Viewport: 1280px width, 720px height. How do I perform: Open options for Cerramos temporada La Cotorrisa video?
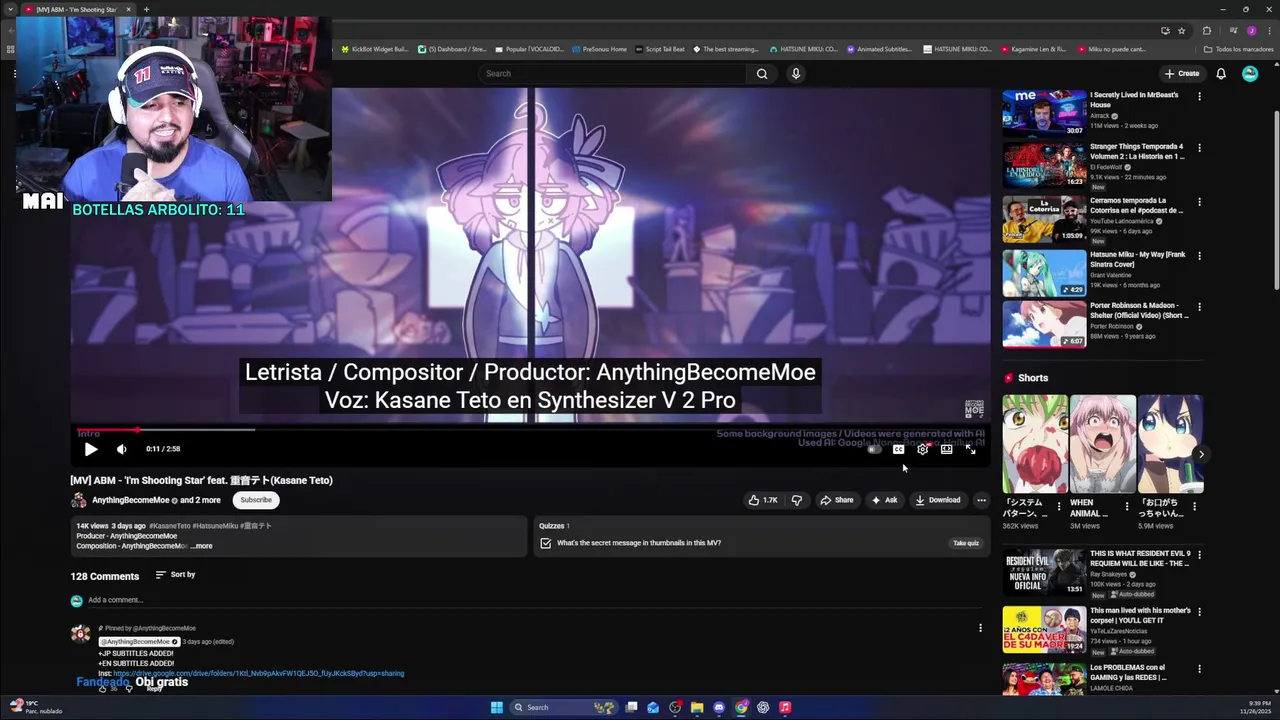tap(1199, 202)
